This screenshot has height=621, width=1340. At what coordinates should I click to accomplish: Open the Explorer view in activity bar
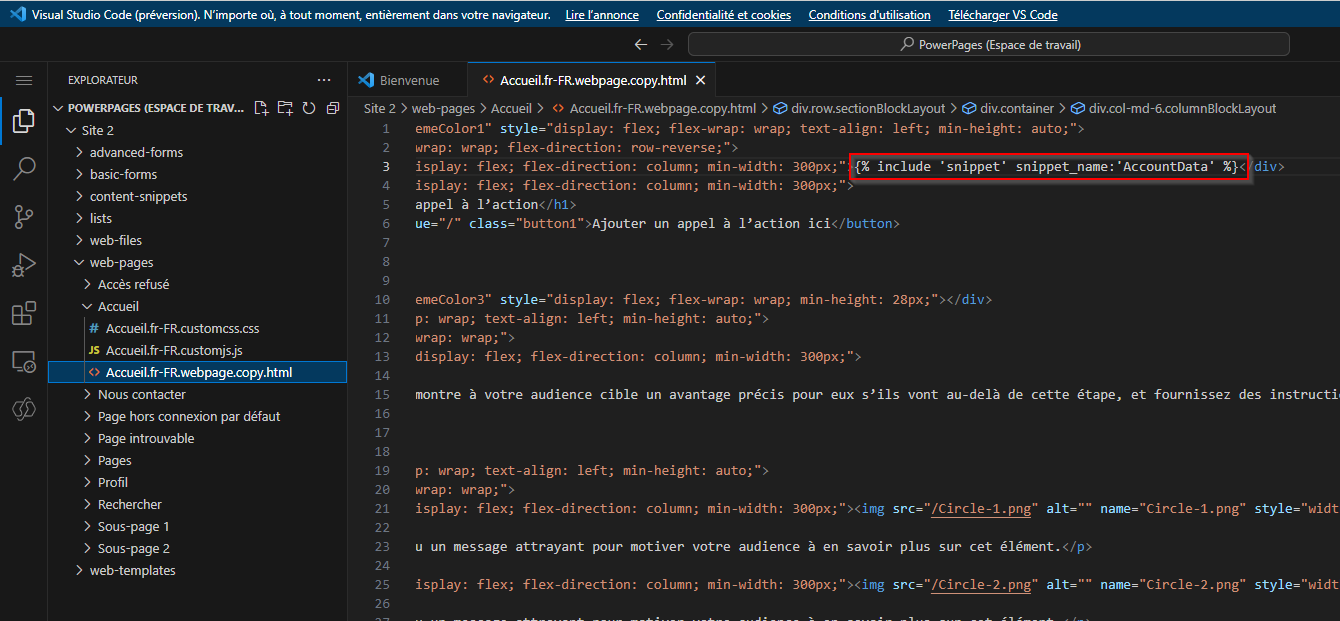(x=24, y=122)
